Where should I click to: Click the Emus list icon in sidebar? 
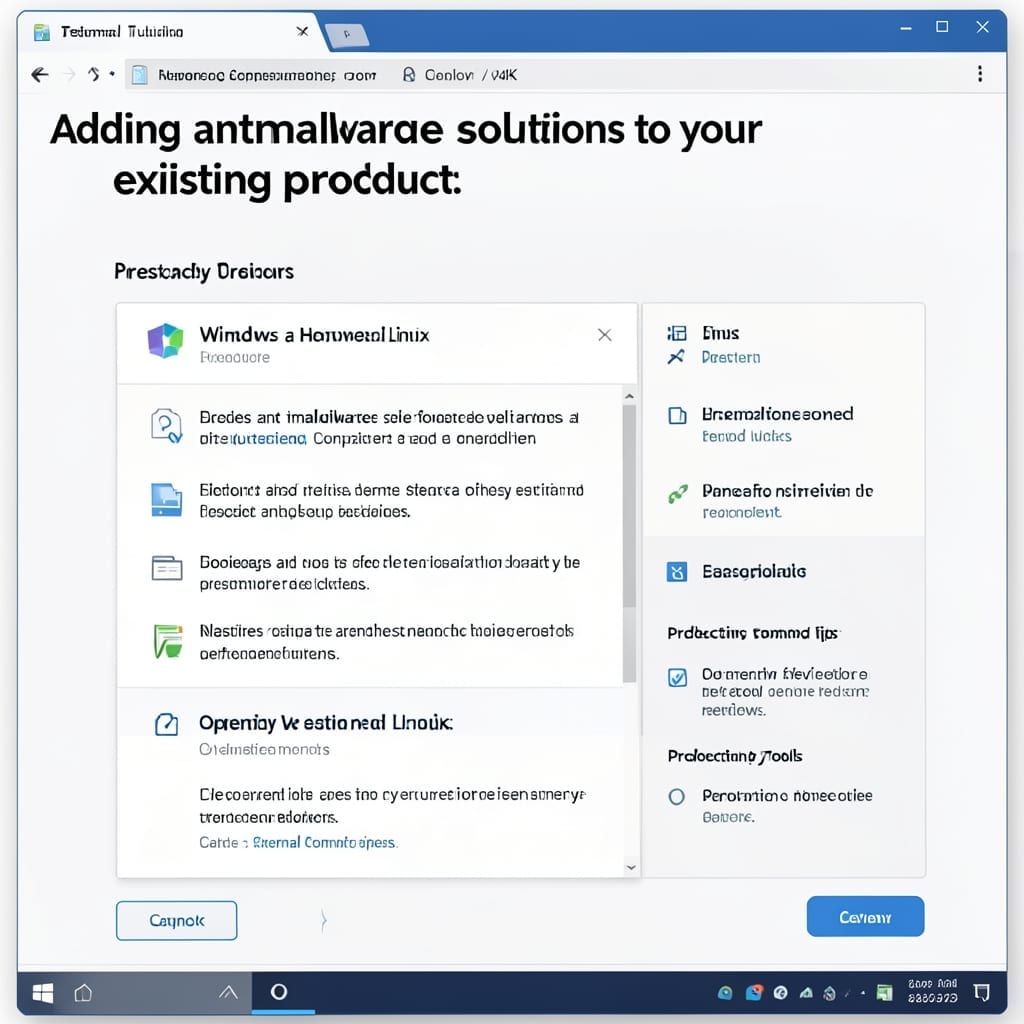(x=677, y=333)
